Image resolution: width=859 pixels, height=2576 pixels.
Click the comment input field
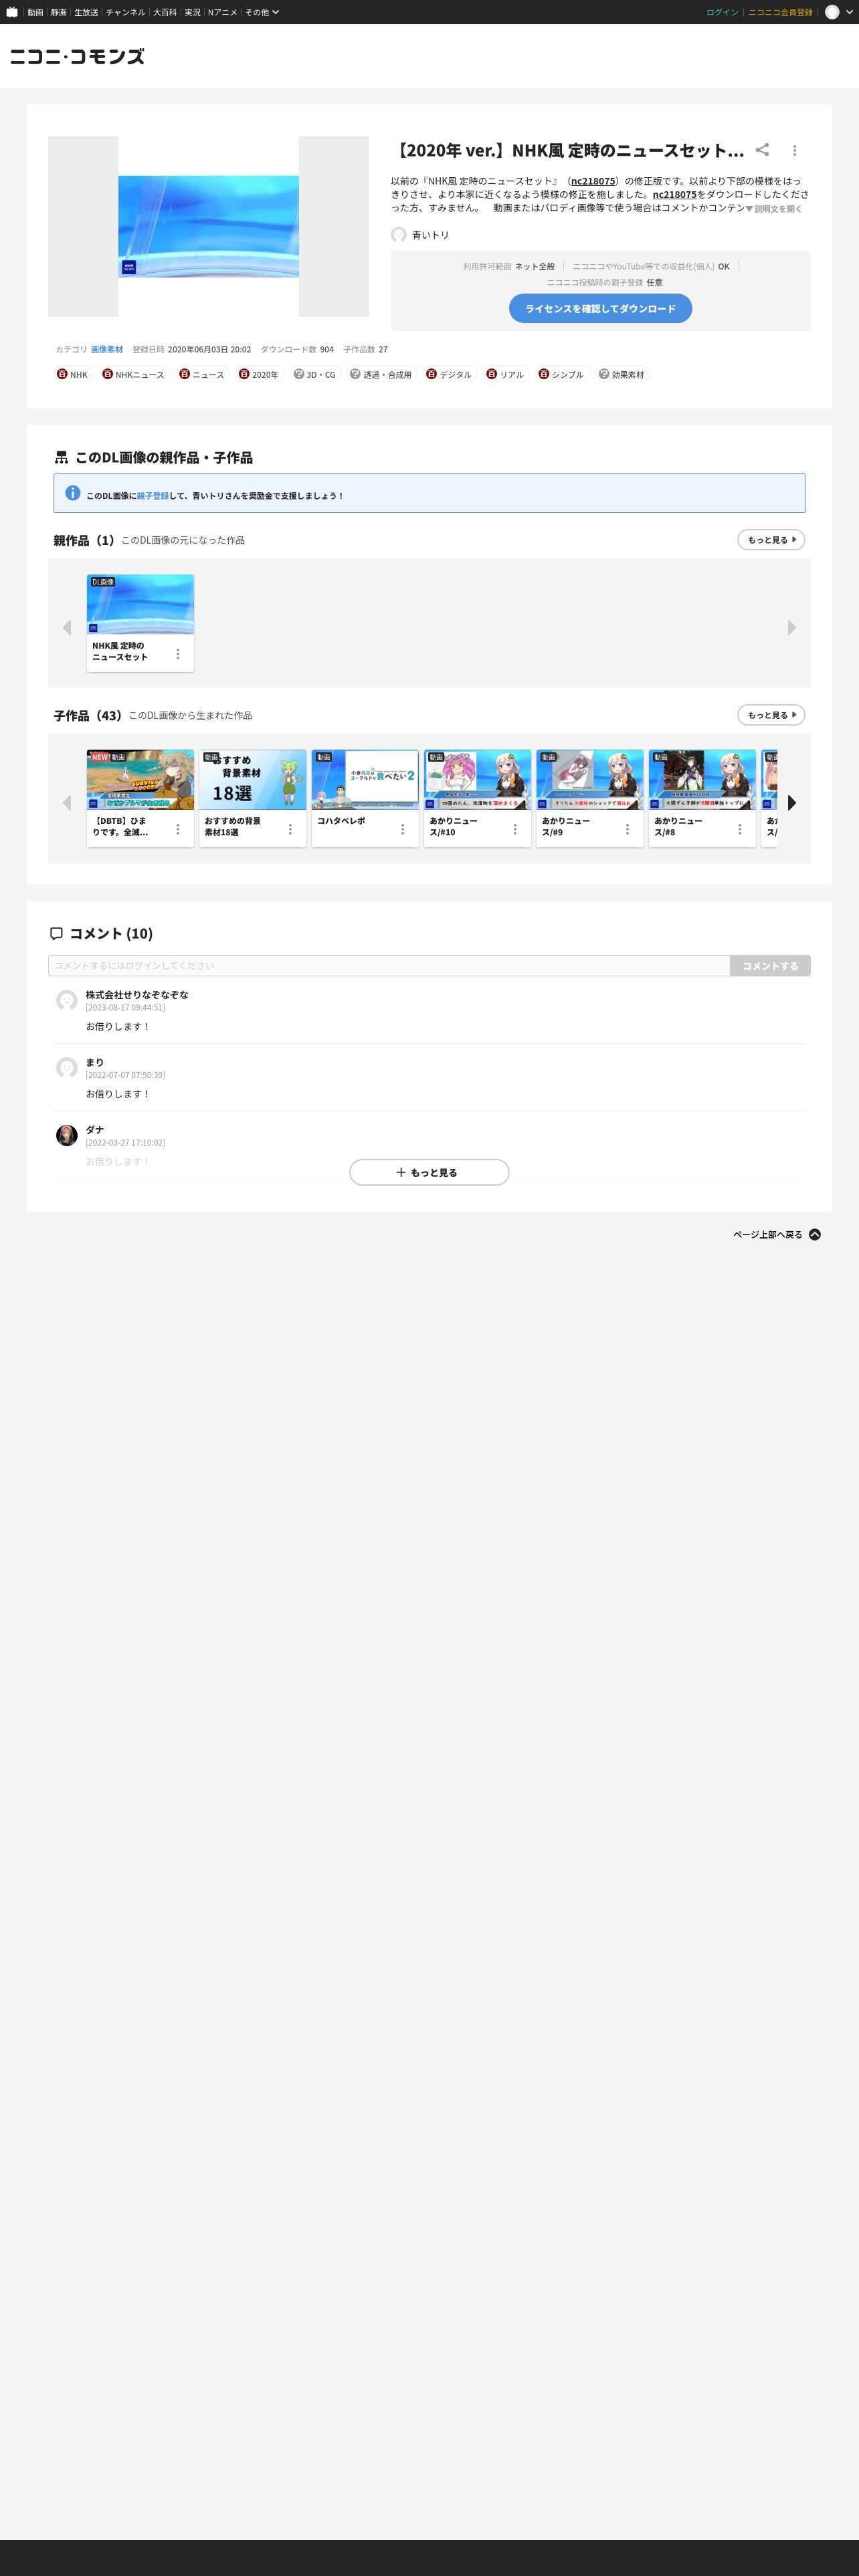tap(389, 965)
